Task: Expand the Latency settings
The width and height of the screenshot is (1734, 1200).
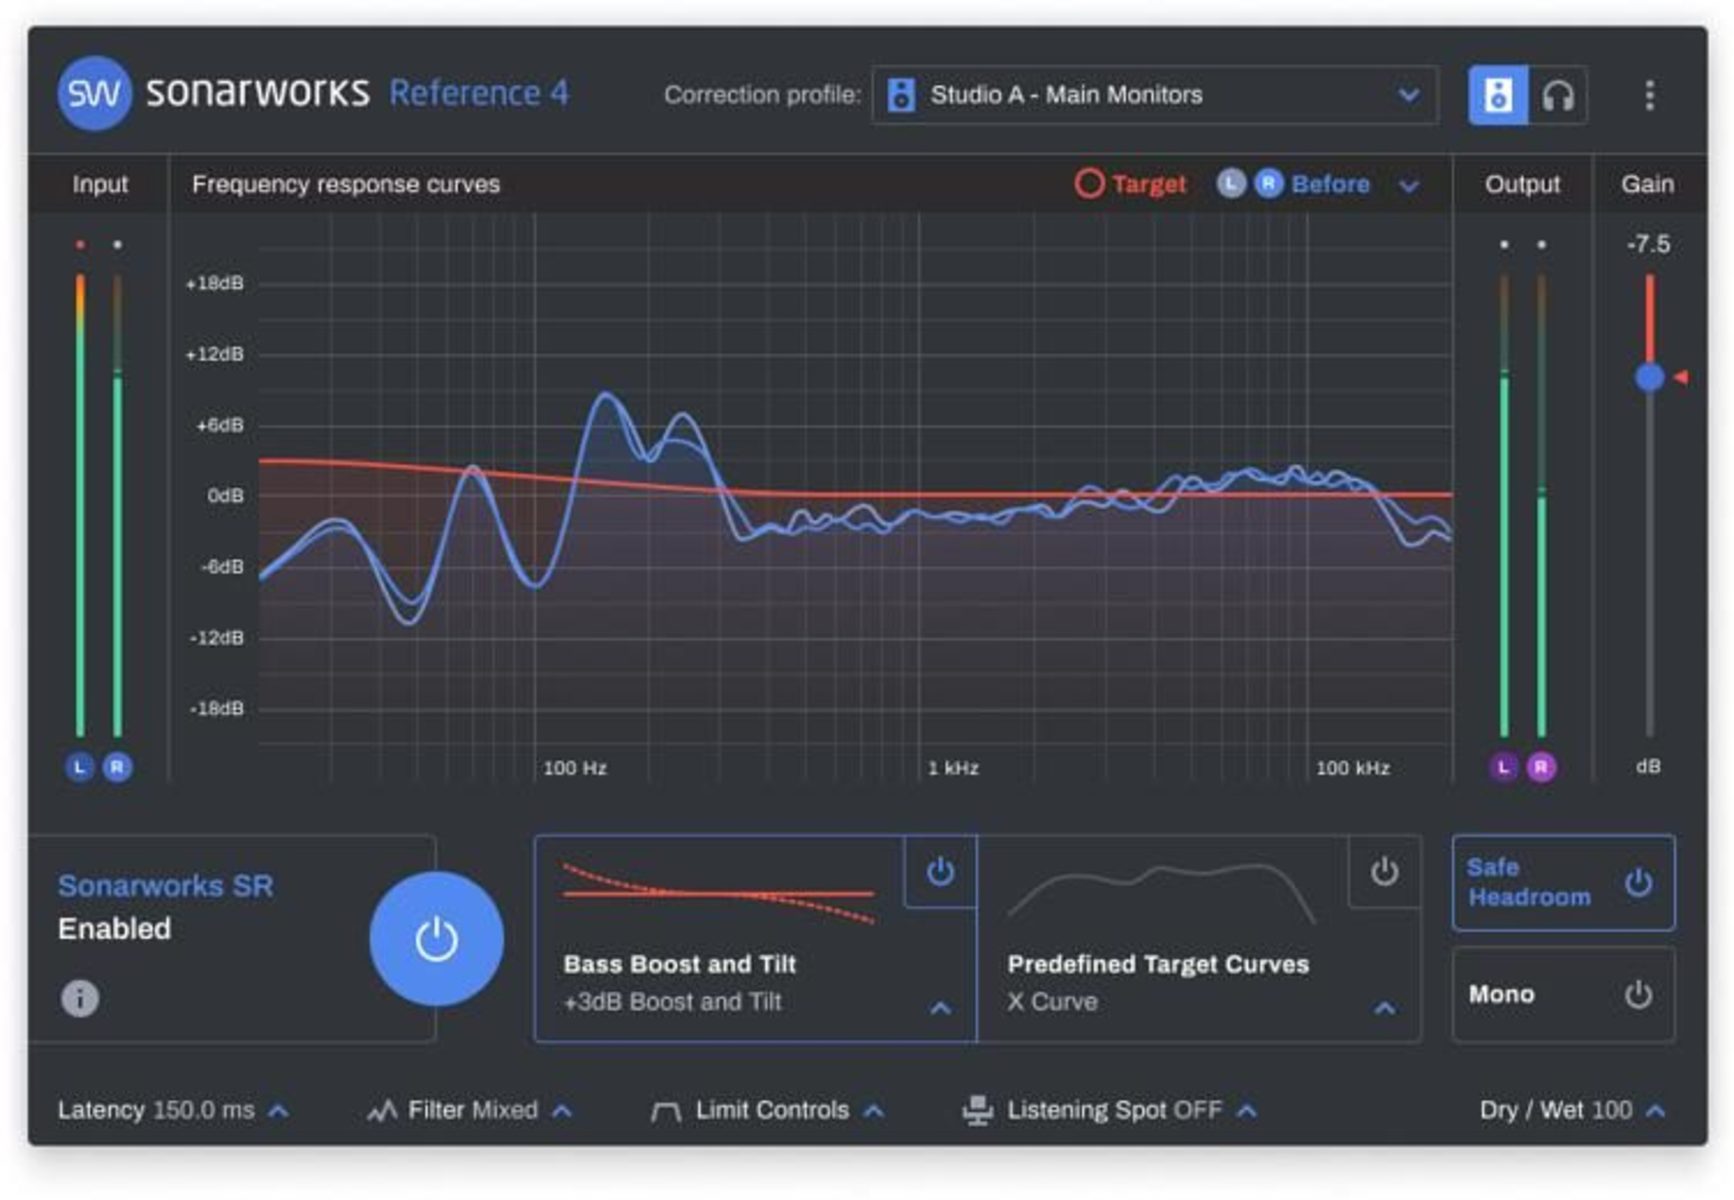Action: pyautogui.click(x=279, y=1111)
